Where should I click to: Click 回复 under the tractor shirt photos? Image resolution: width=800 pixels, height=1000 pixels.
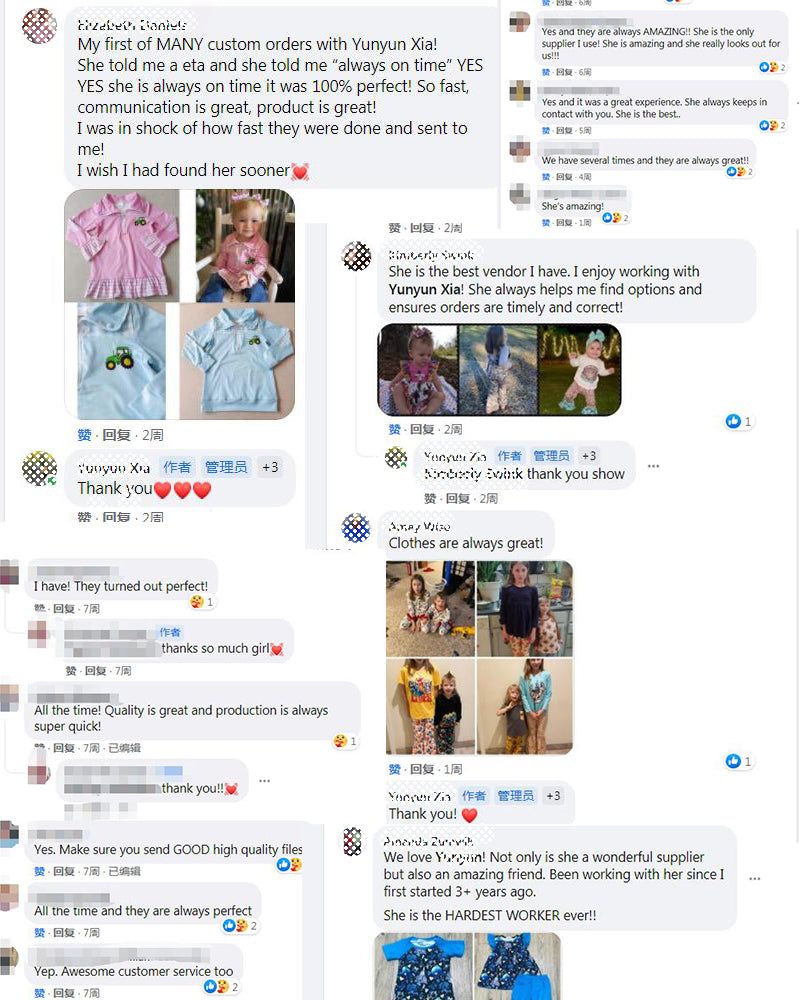click(116, 435)
